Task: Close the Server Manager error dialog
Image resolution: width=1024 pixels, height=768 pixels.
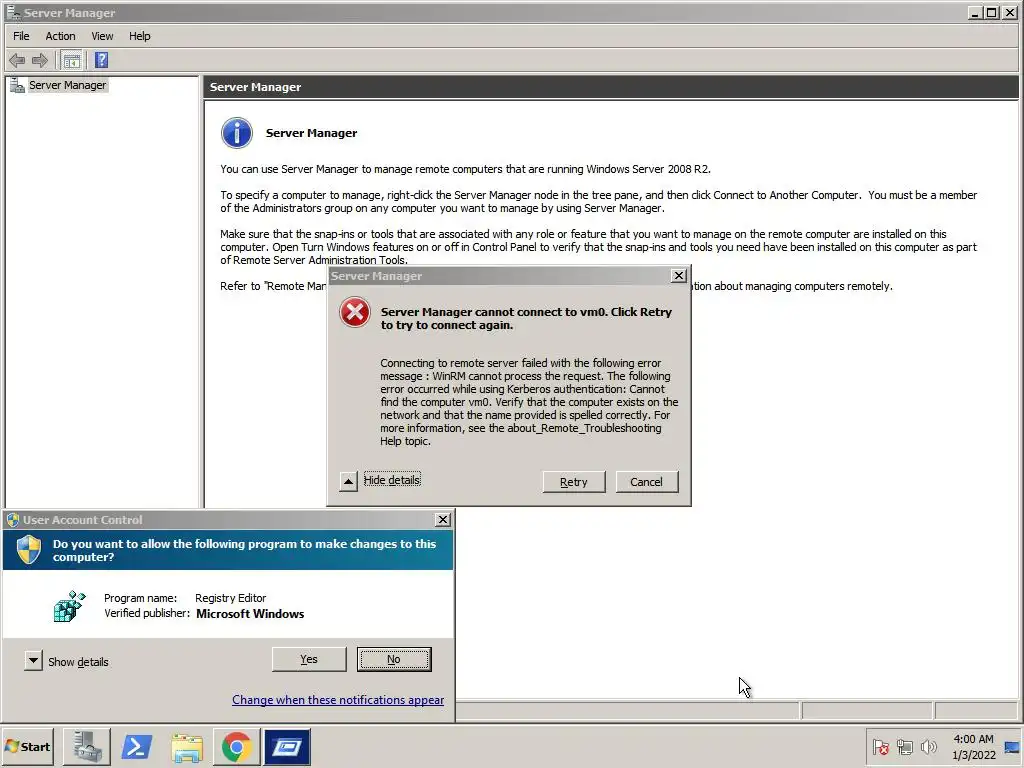Action: click(x=679, y=276)
